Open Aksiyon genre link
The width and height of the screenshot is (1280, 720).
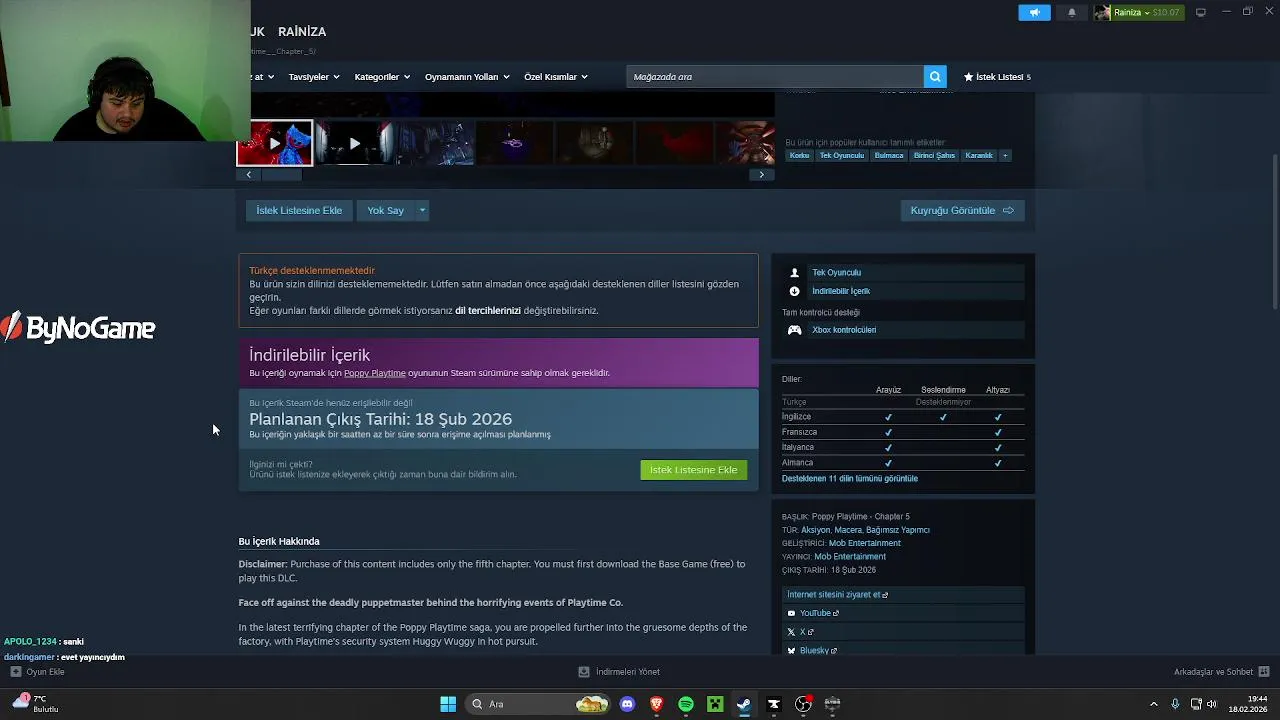[815, 530]
